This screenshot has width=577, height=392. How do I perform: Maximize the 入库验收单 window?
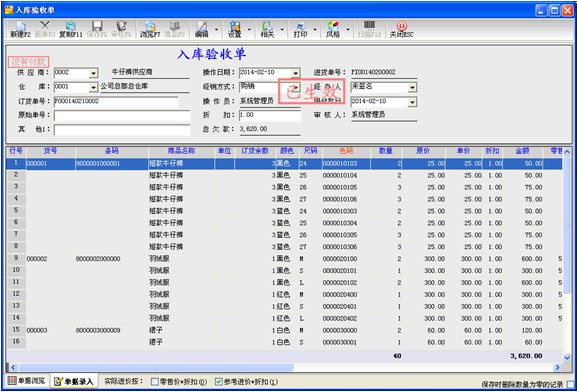click(x=554, y=10)
